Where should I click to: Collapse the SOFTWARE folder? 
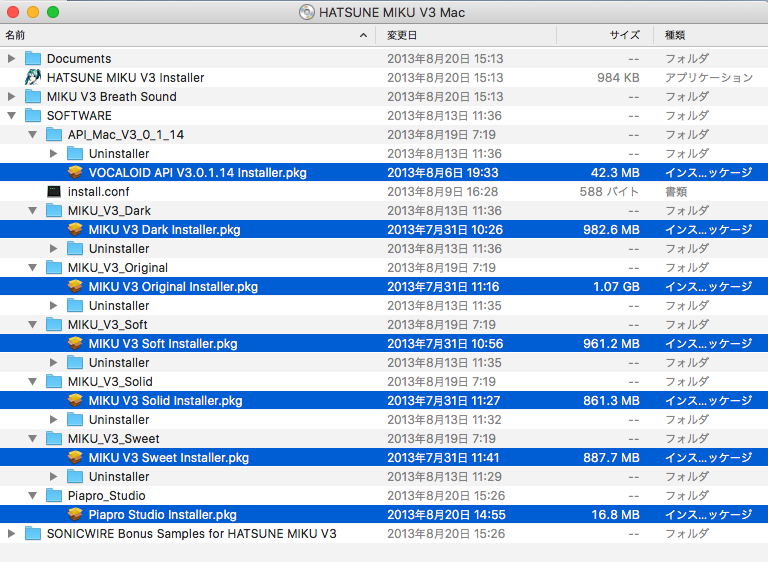11,116
